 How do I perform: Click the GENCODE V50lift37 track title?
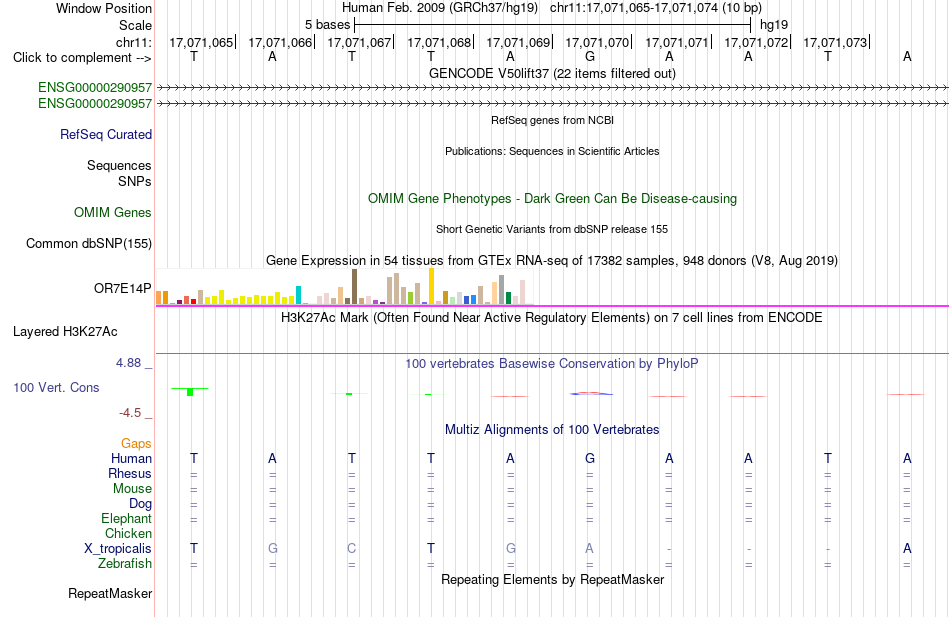(x=552, y=73)
